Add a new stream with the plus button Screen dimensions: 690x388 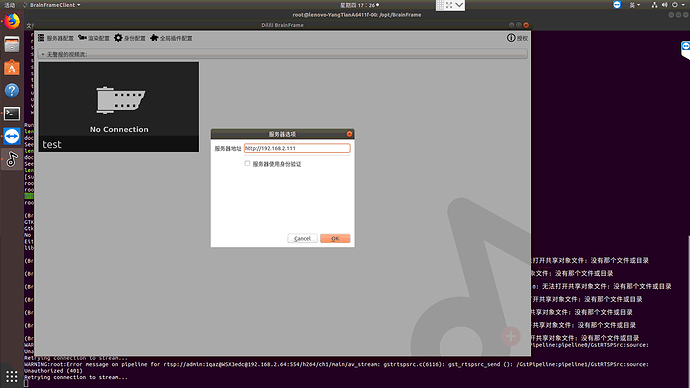pos(510,337)
